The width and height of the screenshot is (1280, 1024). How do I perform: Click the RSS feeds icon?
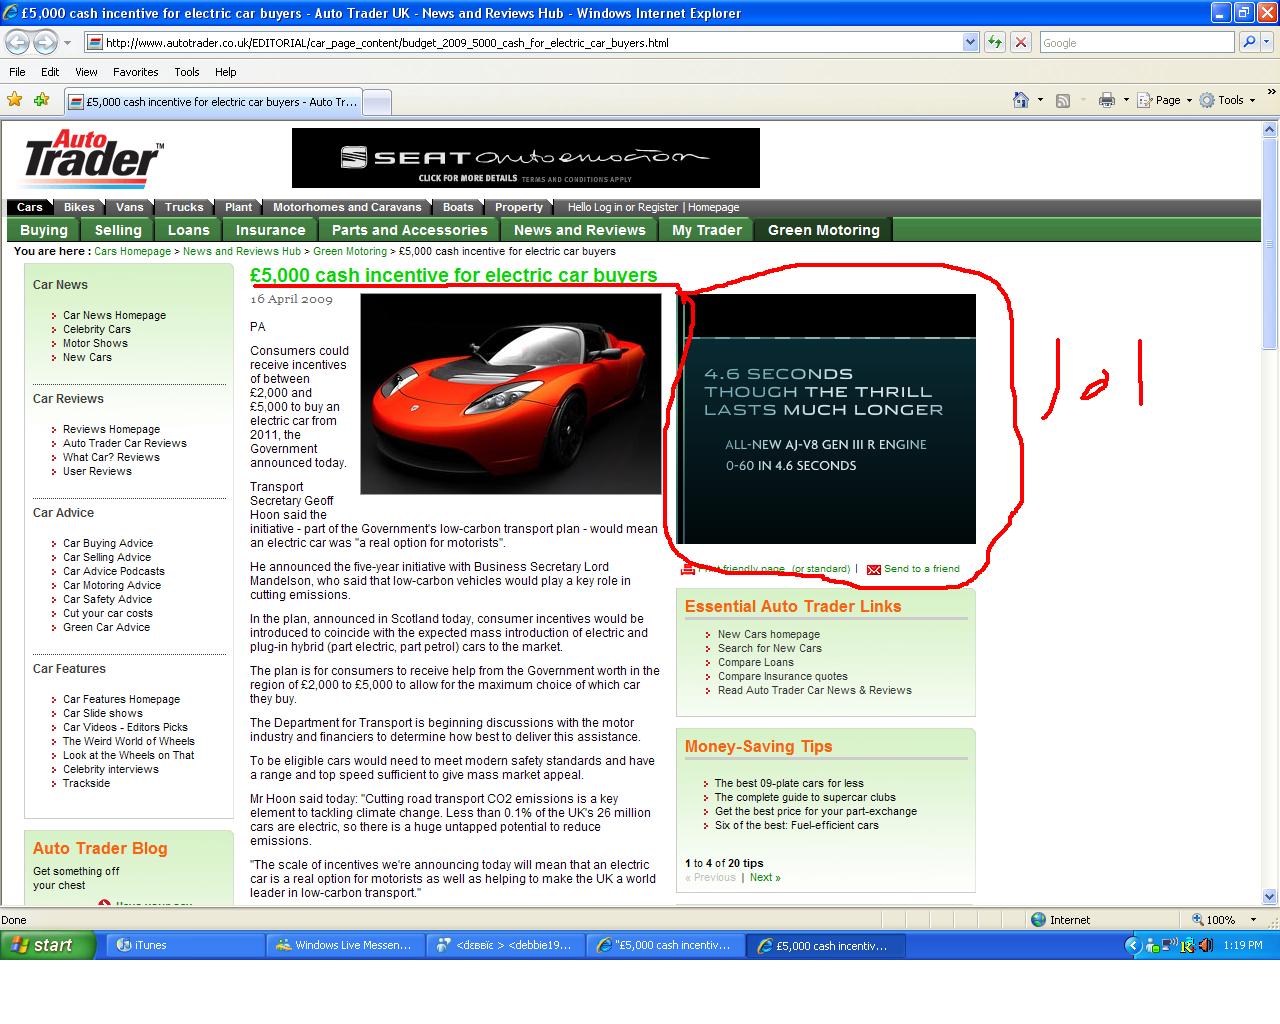1063,100
